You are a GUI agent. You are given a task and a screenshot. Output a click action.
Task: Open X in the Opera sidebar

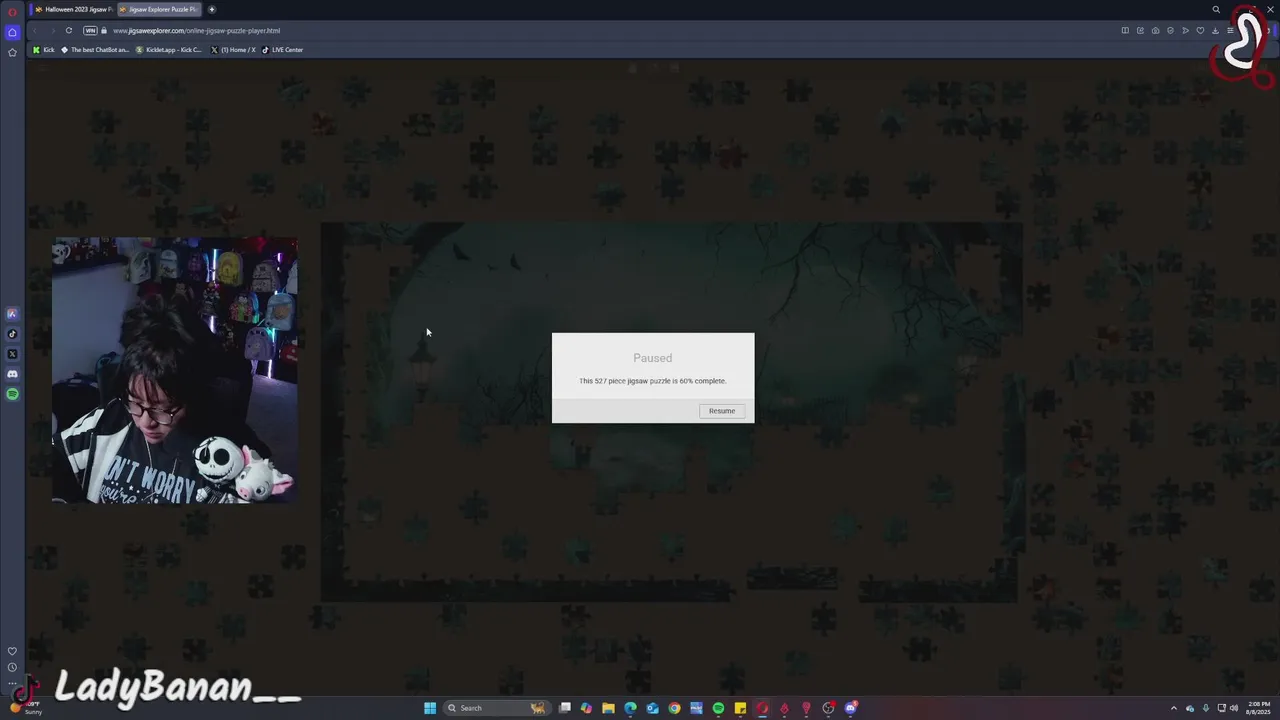pyautogui.click(x=12, y=354)
